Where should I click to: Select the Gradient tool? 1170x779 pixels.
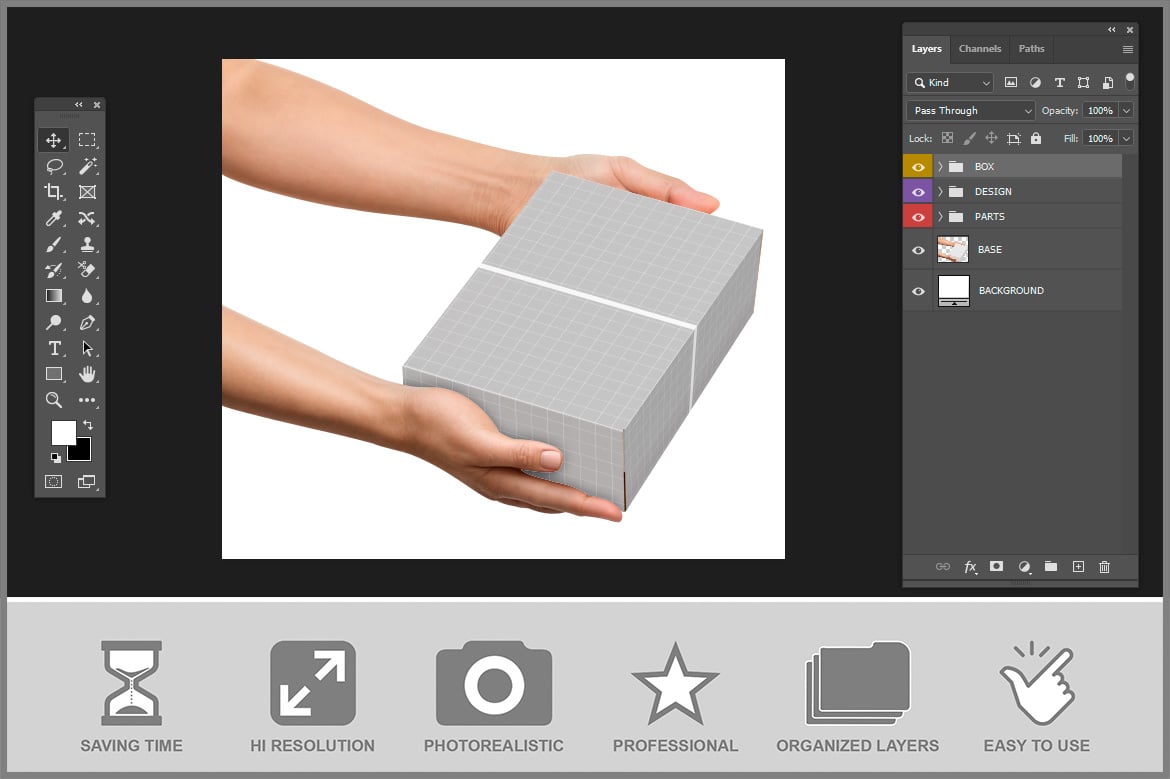click(54, 296)
